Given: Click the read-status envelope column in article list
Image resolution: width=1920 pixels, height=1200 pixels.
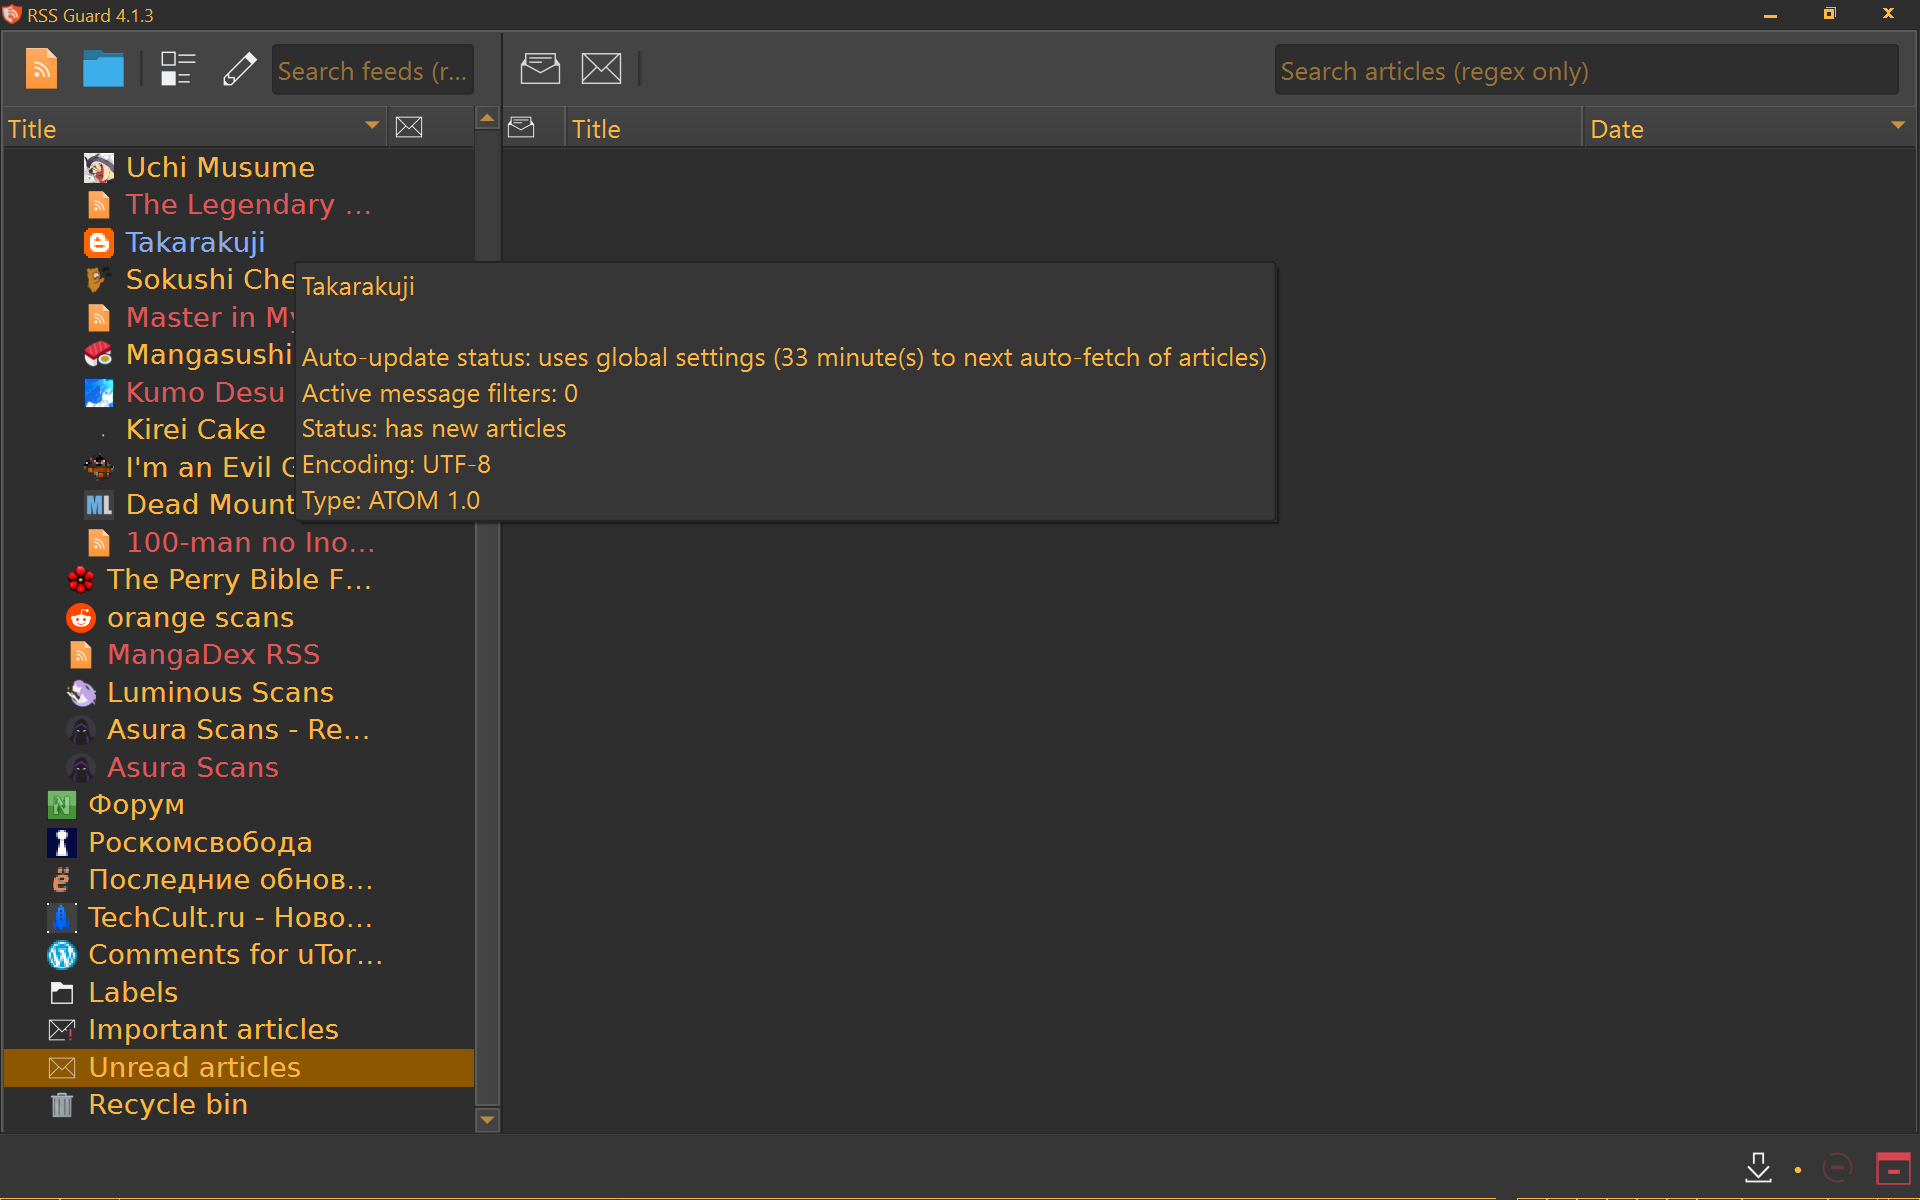Looking at the screenshot, I should tap(521, 128).
